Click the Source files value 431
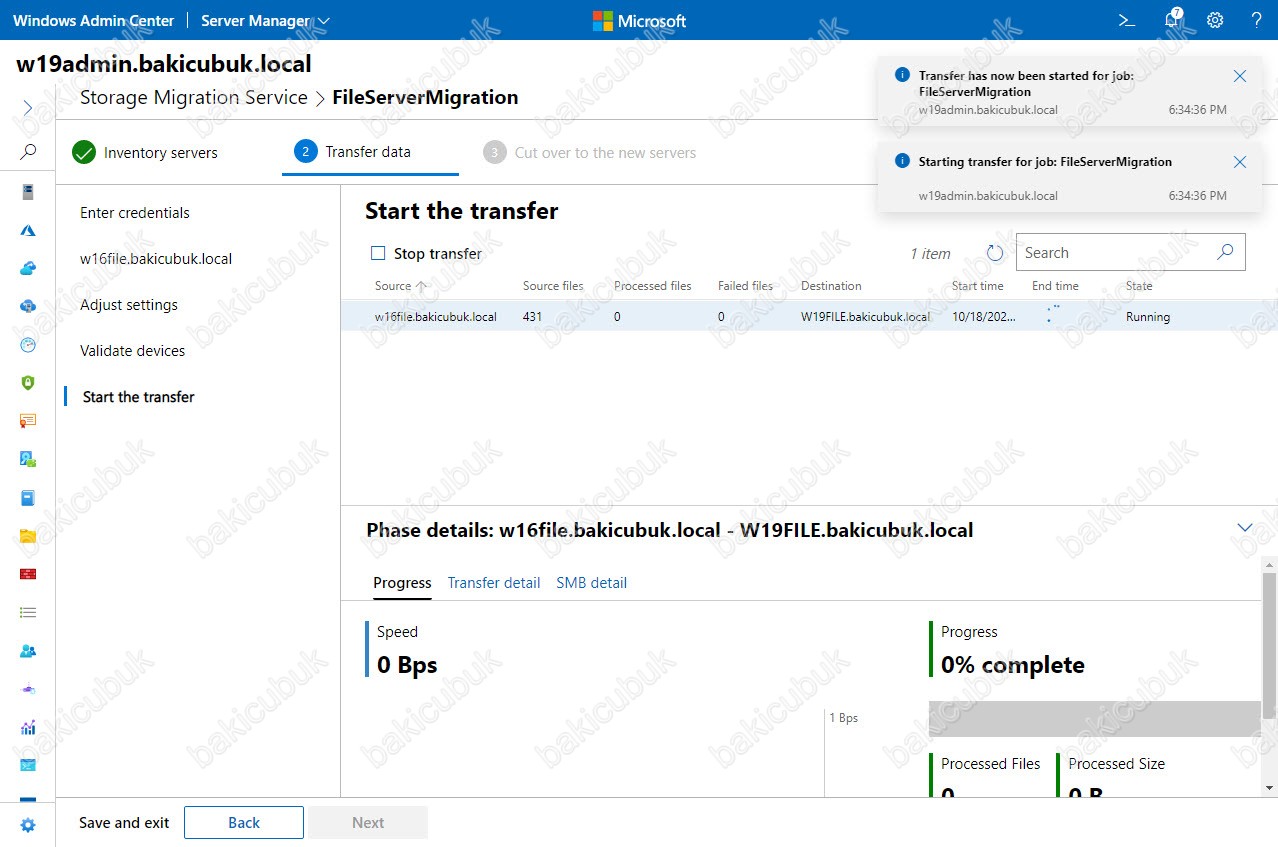Screen dimensions: 1278x847 point(532,317)
